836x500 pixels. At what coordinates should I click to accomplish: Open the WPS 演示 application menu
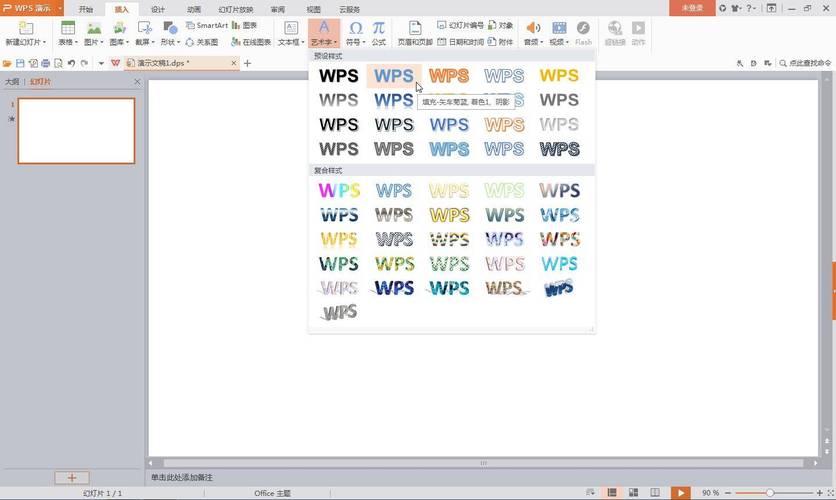(x=31, y=8)
